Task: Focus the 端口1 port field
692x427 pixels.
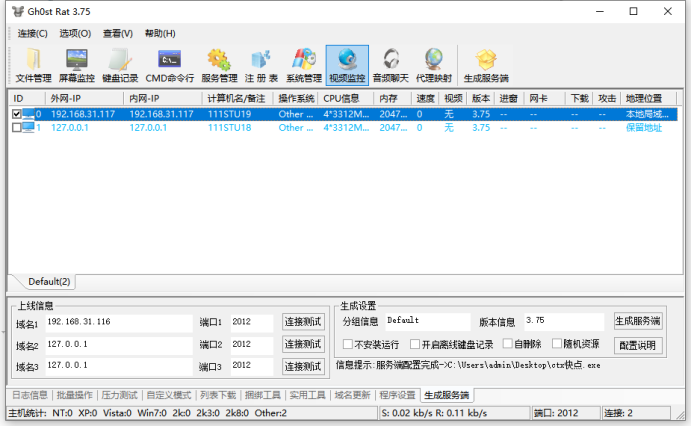Action: tap(252, 322)
